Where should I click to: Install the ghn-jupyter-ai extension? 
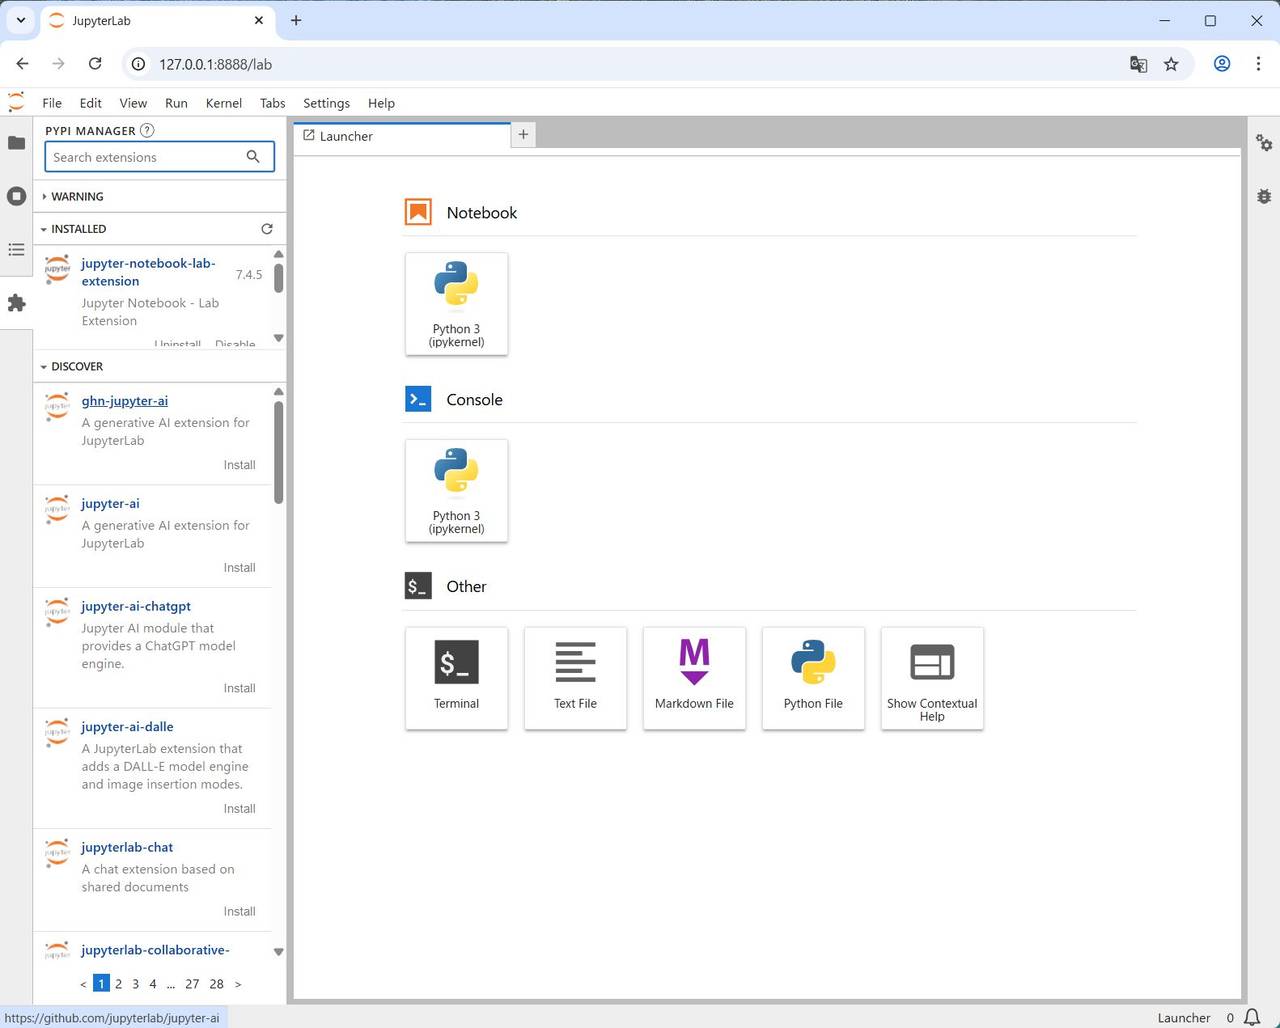click(x=239, y=465)
